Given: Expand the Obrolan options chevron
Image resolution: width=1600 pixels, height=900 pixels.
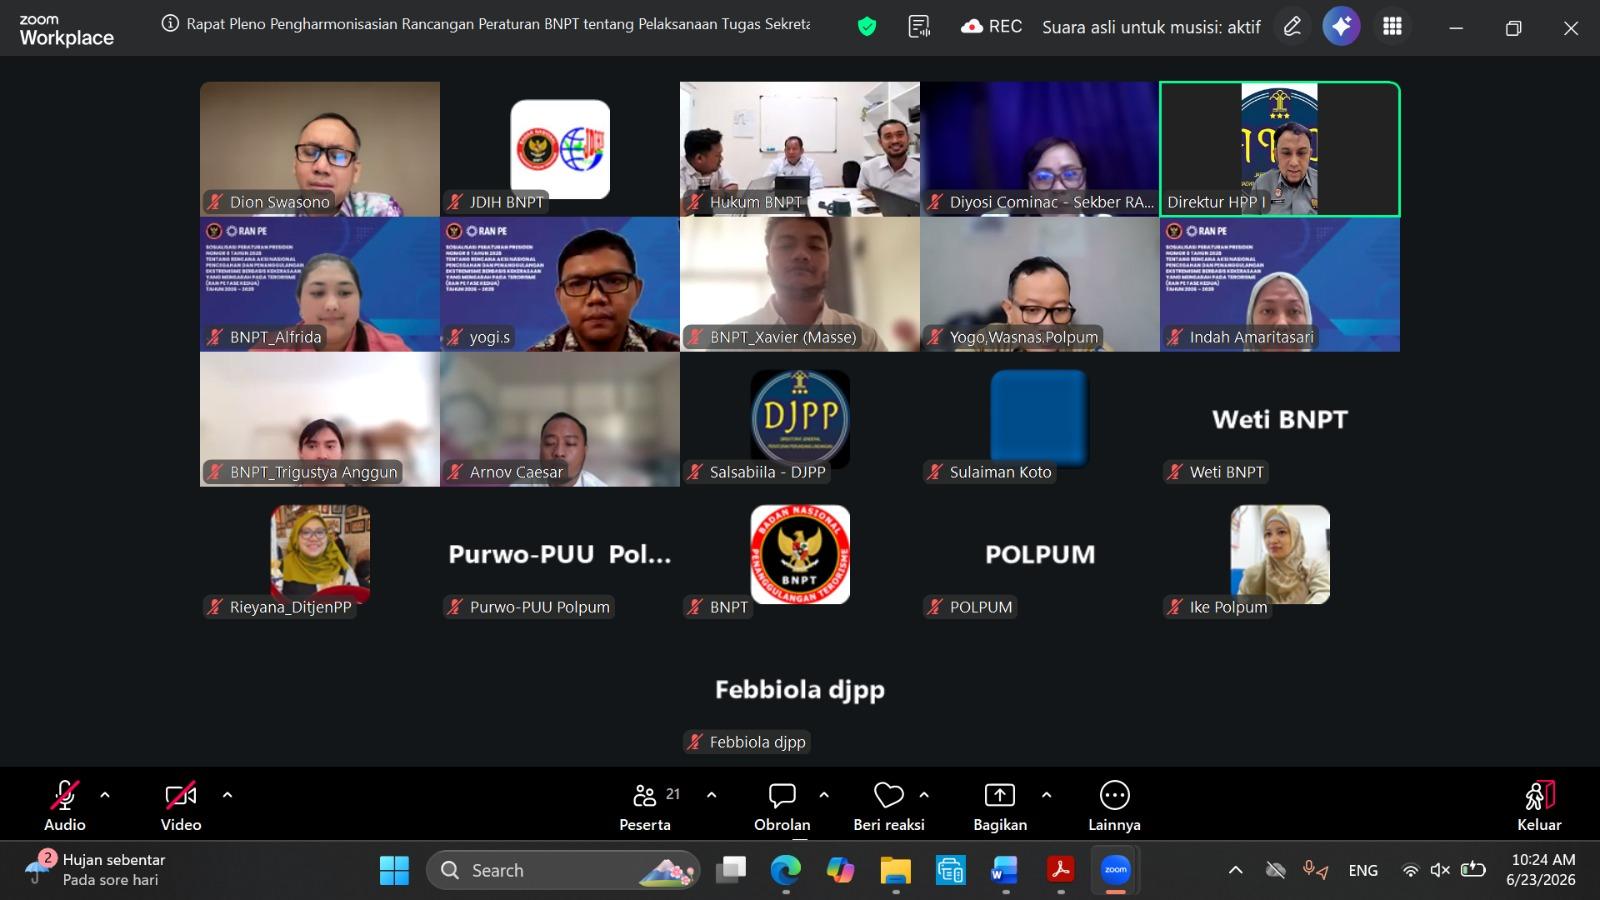Looking at the screenshot, I should click(824, 795).
